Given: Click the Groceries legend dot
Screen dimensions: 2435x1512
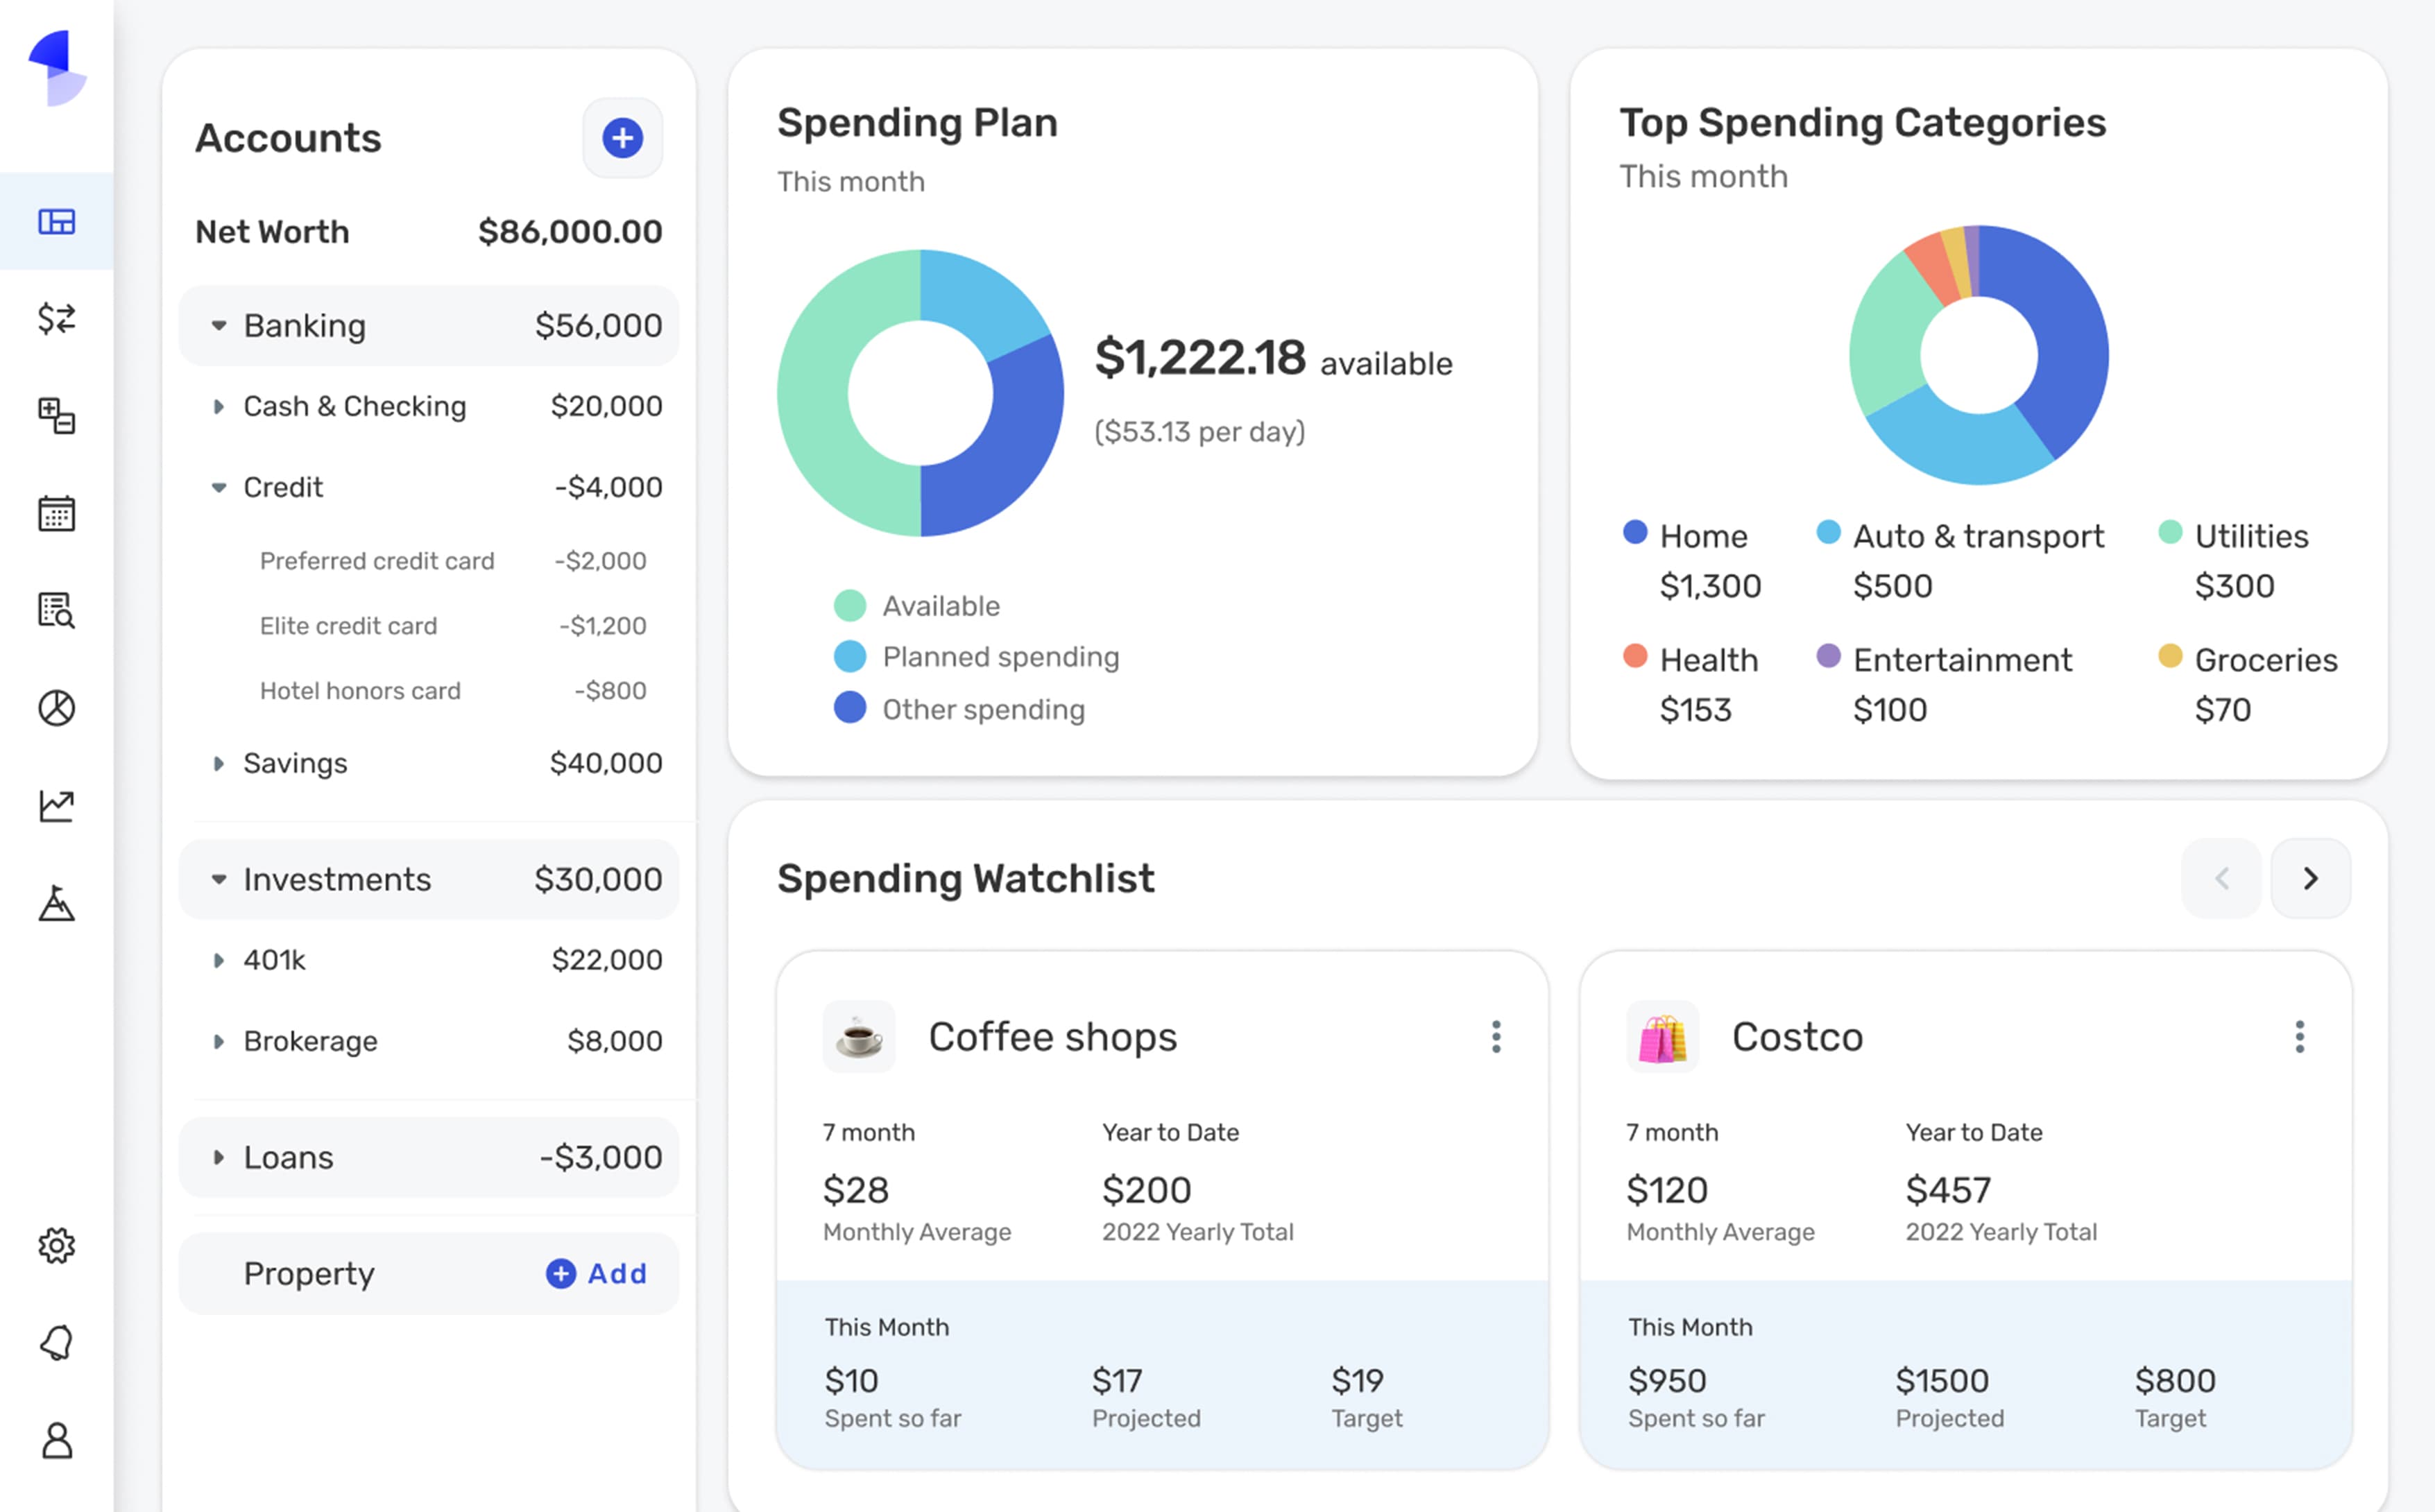Looking at the screenshot, I should point(2170,656).
